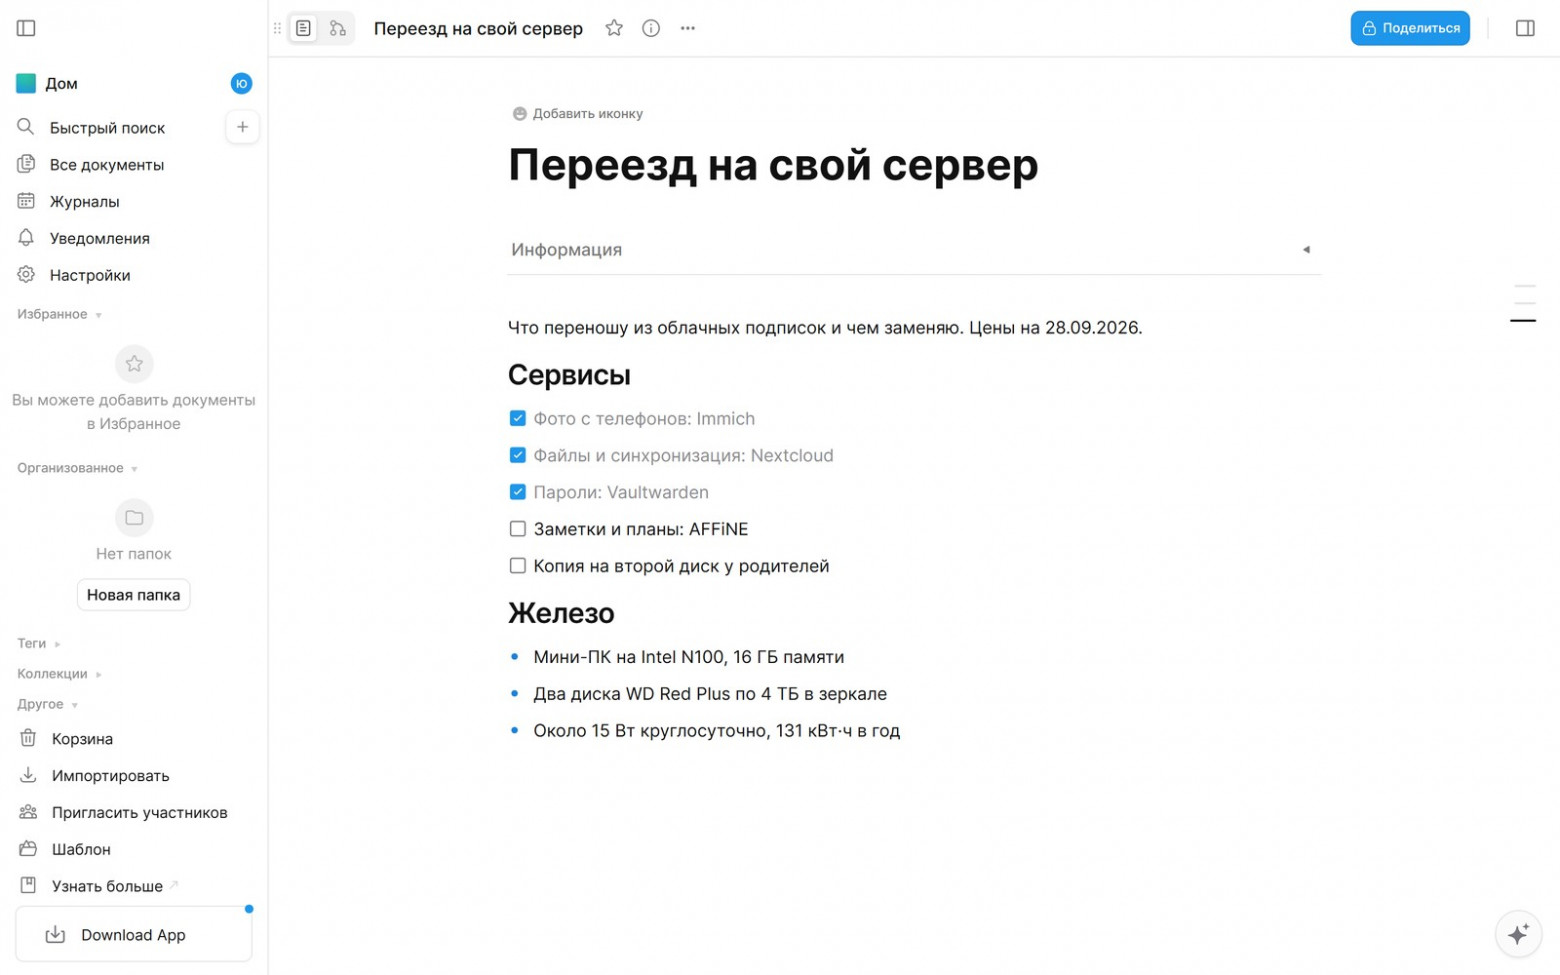Click the Поделиться button
The height and width of the screenshot is (975, 1560).
1410,28
